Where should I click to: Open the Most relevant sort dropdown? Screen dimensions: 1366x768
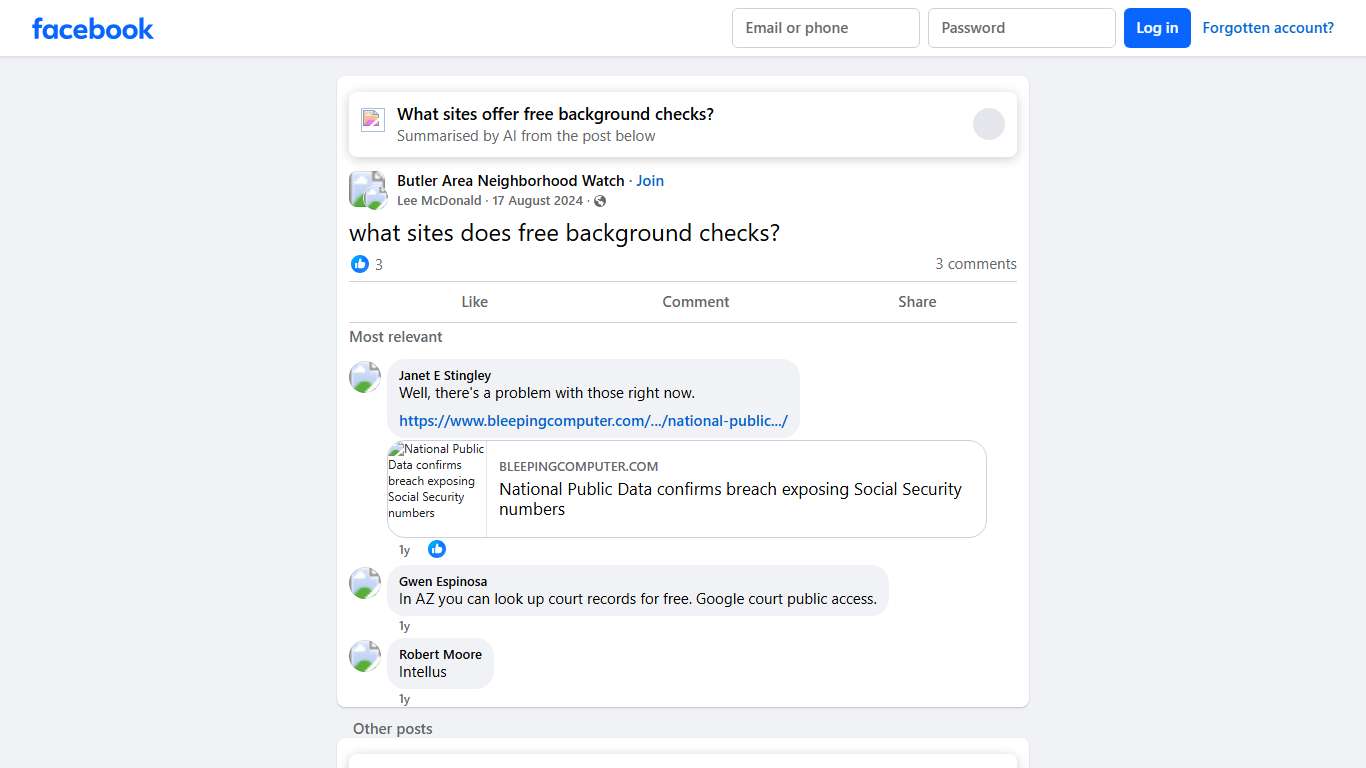[x=396, y=337]
